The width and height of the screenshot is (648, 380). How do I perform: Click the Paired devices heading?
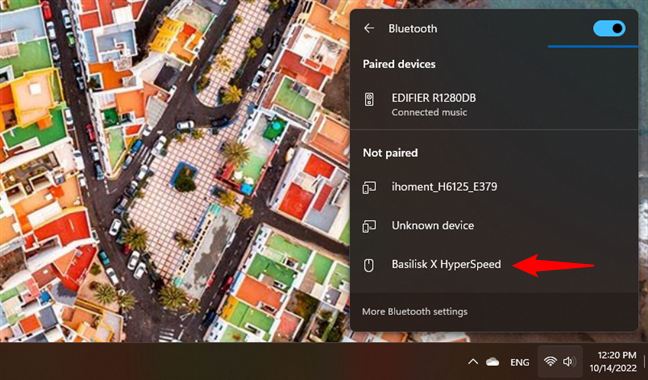click(x=399, y=64)
